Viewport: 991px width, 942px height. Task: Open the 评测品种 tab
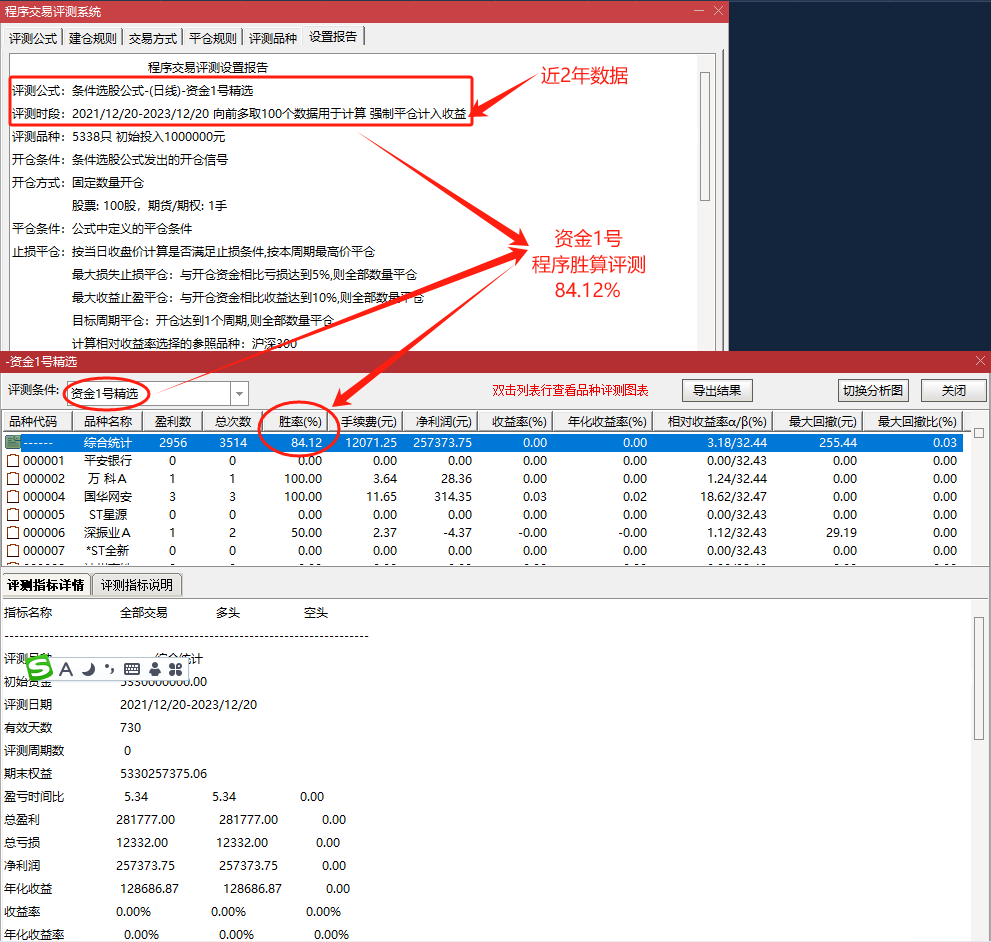(272, 39)
